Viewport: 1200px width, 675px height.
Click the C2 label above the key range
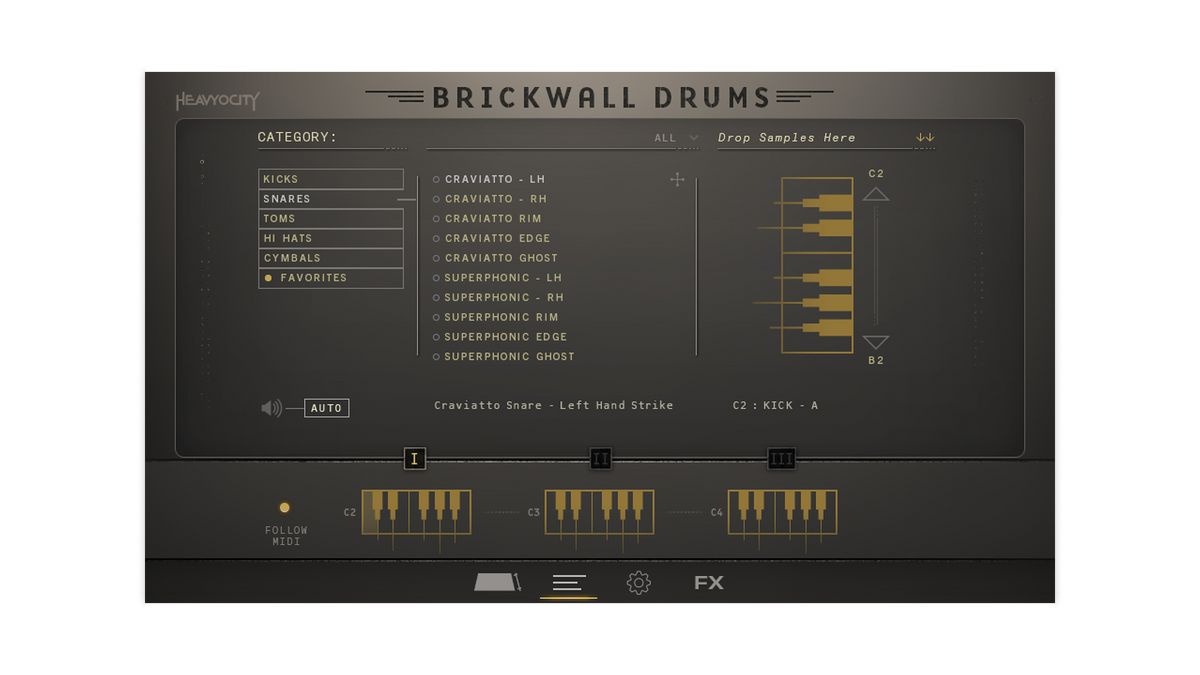[x=876, y=174]
